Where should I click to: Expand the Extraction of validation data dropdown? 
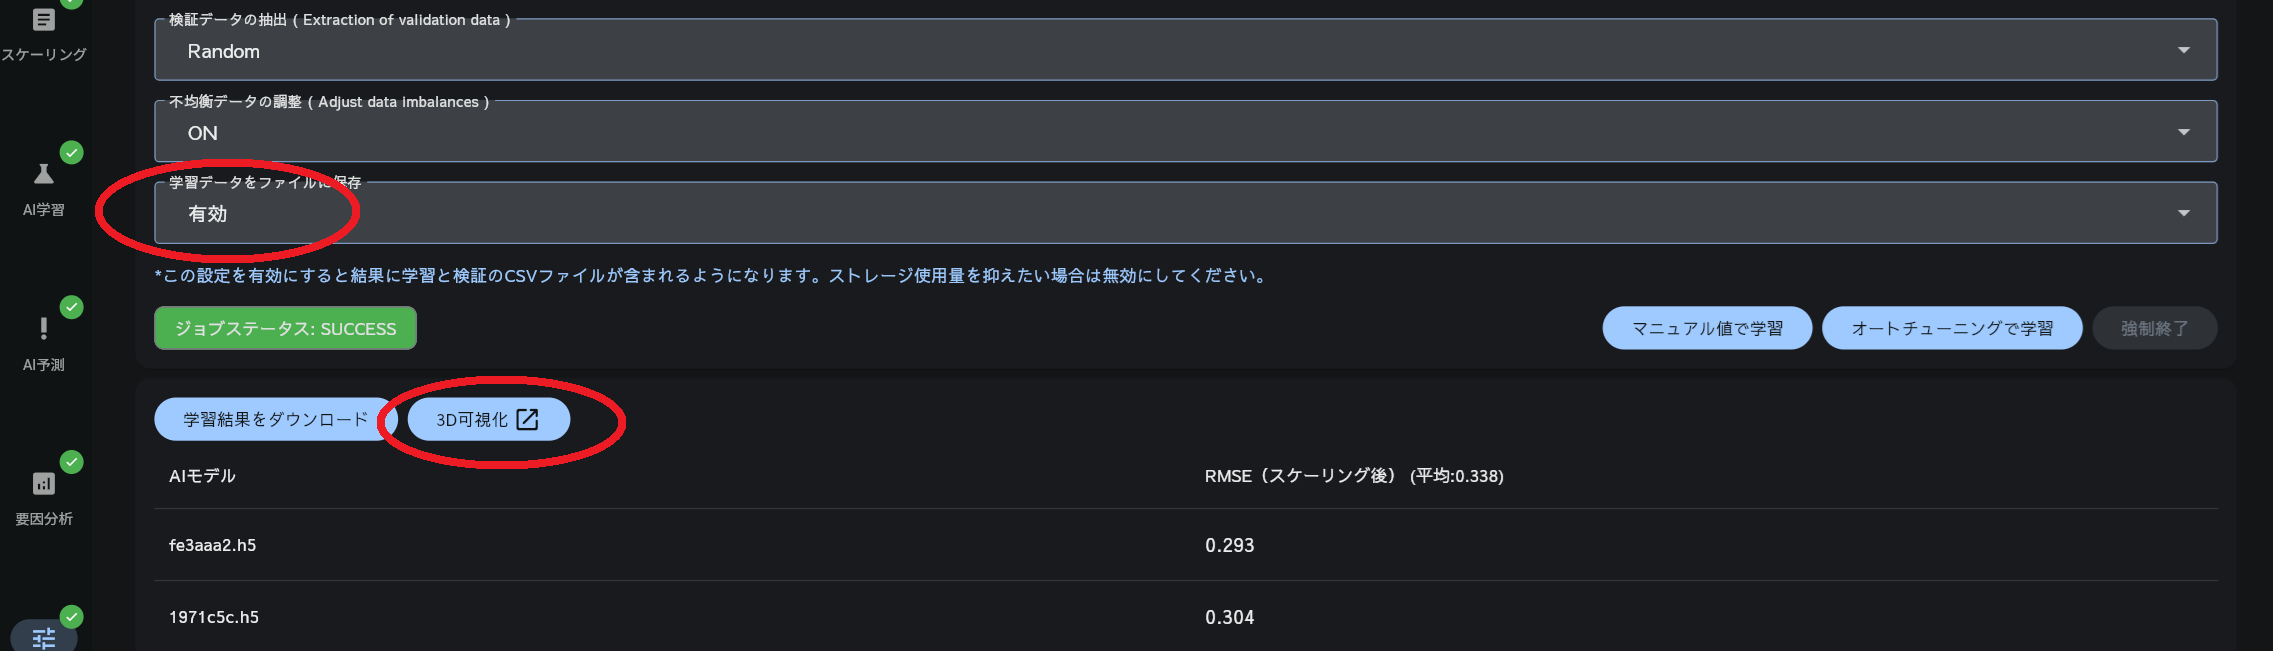click(x=1185, y=51)
